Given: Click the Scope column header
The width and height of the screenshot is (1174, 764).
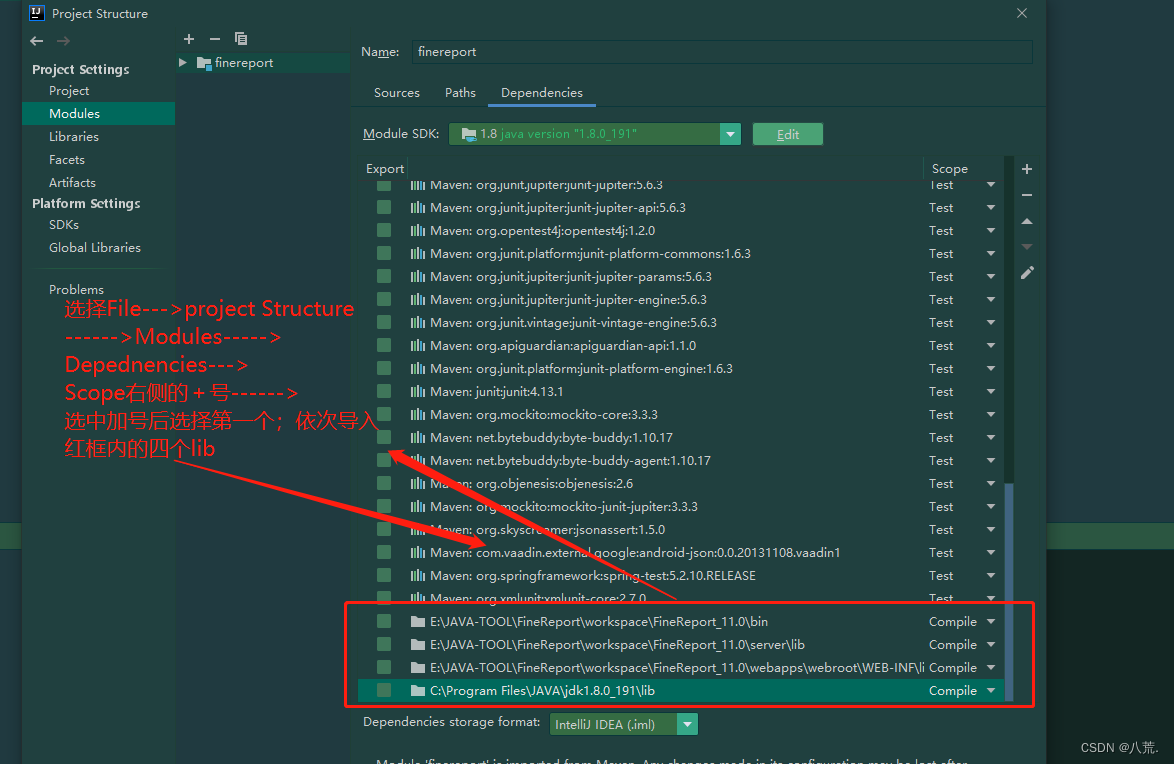Looking at the screenshot, I should click(x=949, y=169).
